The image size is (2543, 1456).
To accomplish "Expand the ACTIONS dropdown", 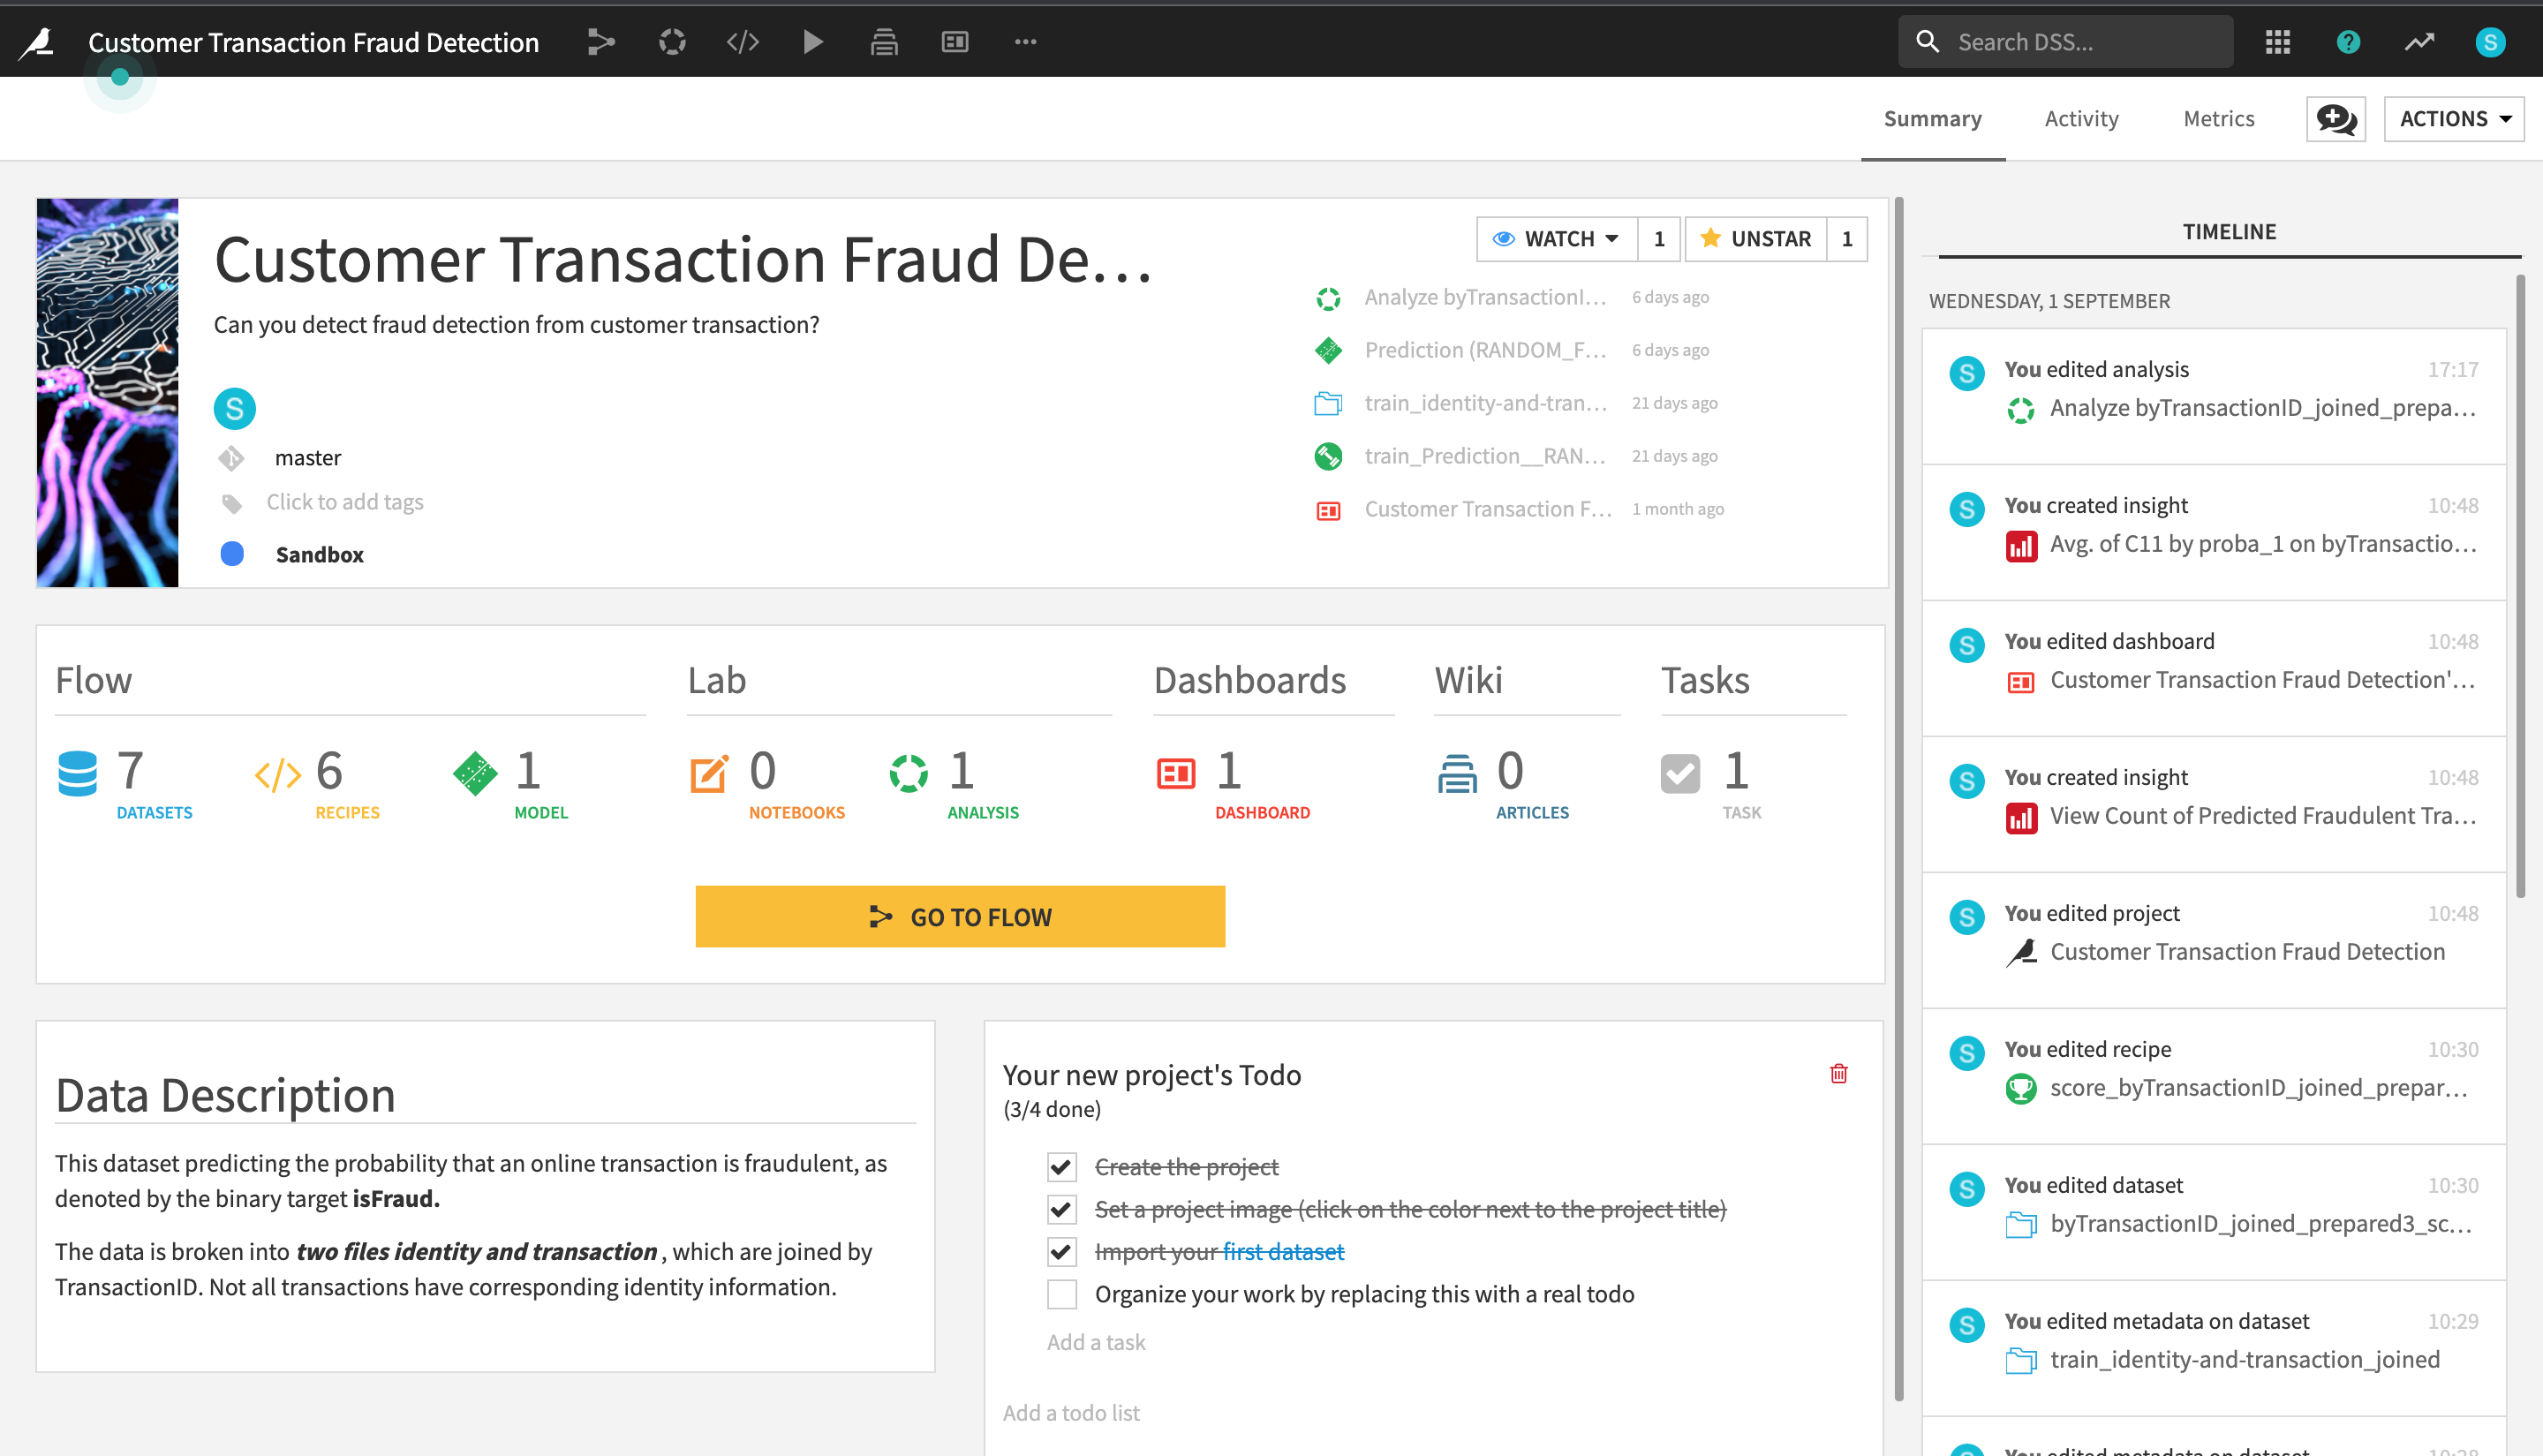I will tap(2453, 119).
